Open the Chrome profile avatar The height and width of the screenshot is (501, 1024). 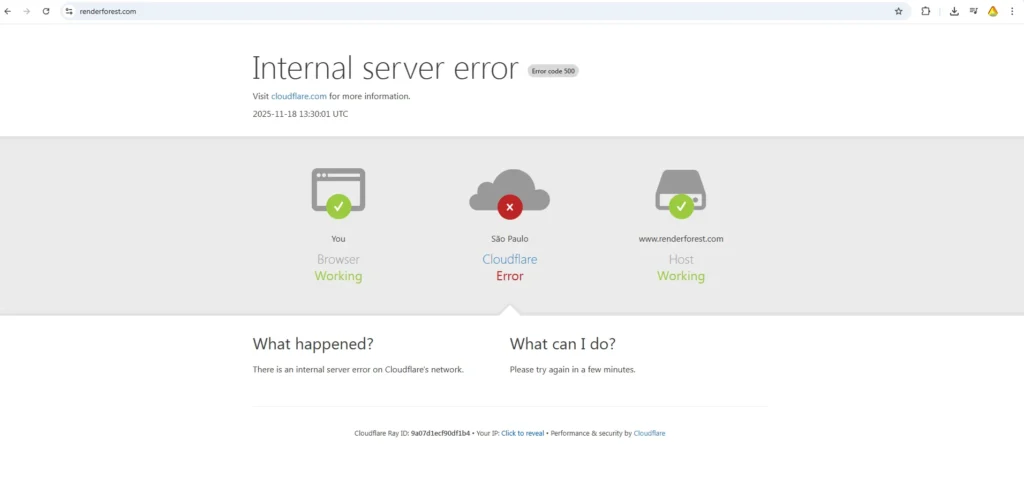[993, 11]
